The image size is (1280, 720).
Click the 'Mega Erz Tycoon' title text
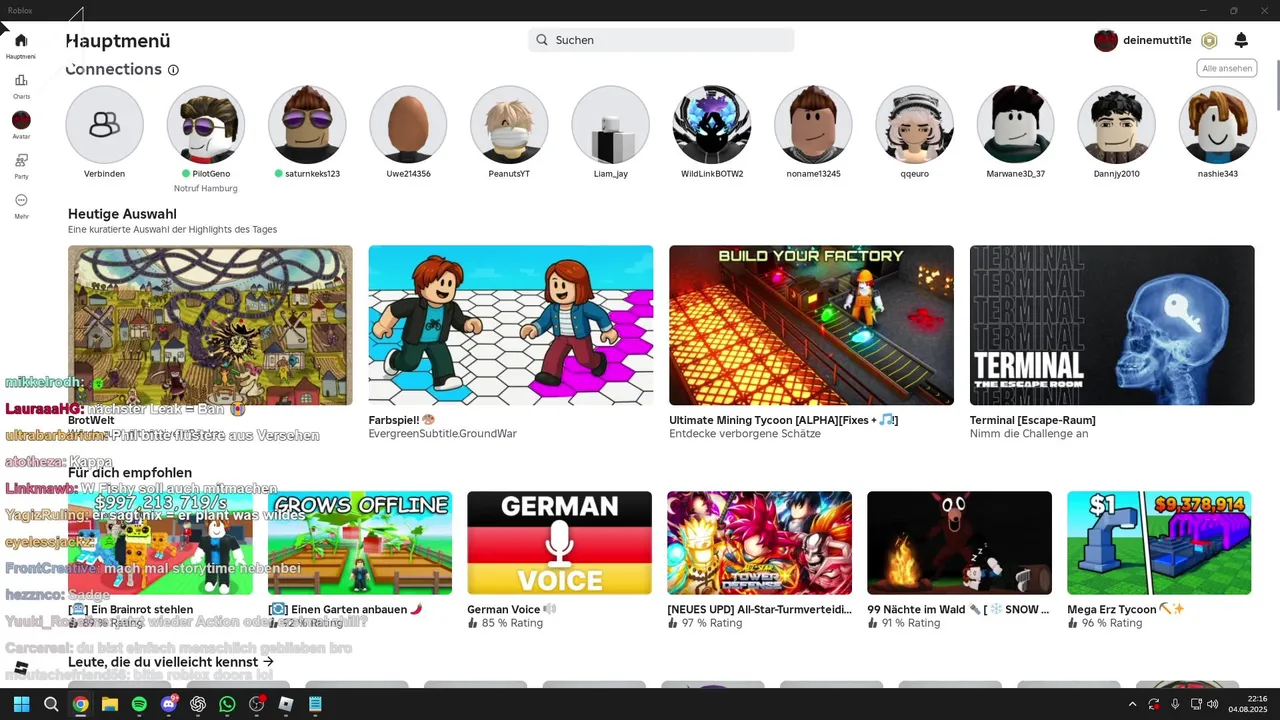click(1126, 609)
